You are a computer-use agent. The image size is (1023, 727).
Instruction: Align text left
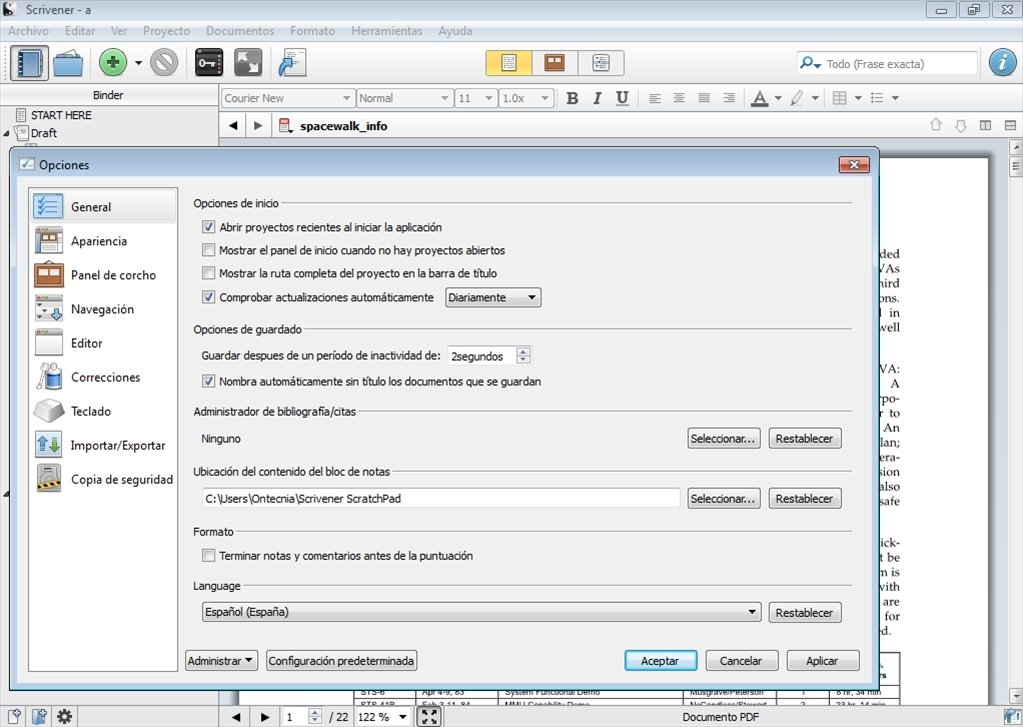tap(655, 98)
